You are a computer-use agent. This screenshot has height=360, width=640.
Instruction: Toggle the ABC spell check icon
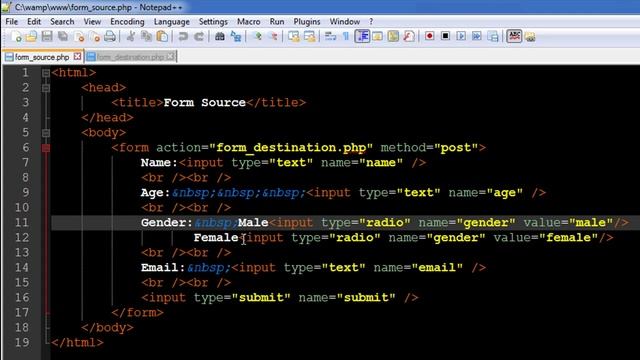click(x=514, y=36)
